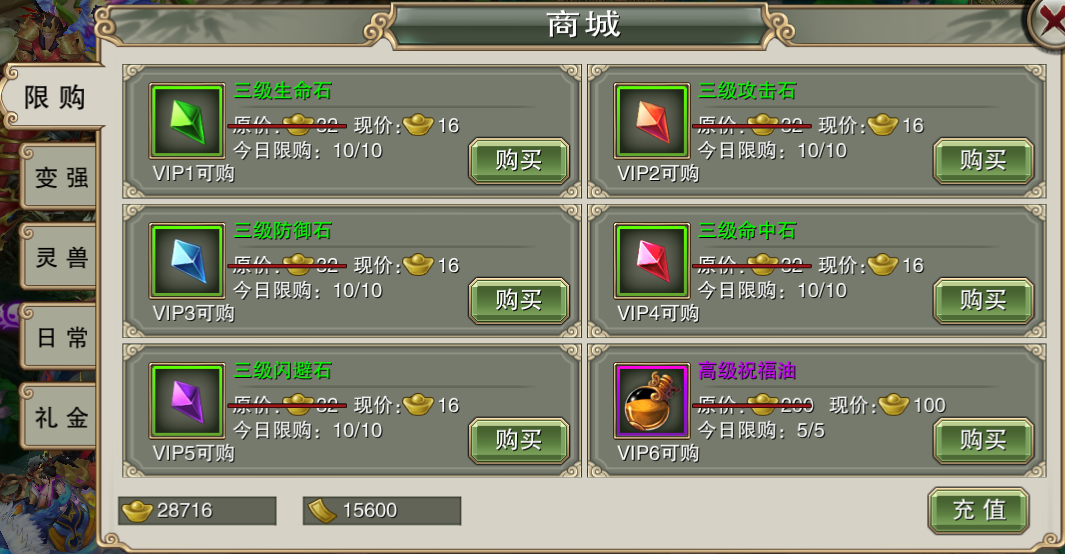Tap the gold ingot balance showing 28716
The width and height of the screenshot is (1065, 554).
197,511
